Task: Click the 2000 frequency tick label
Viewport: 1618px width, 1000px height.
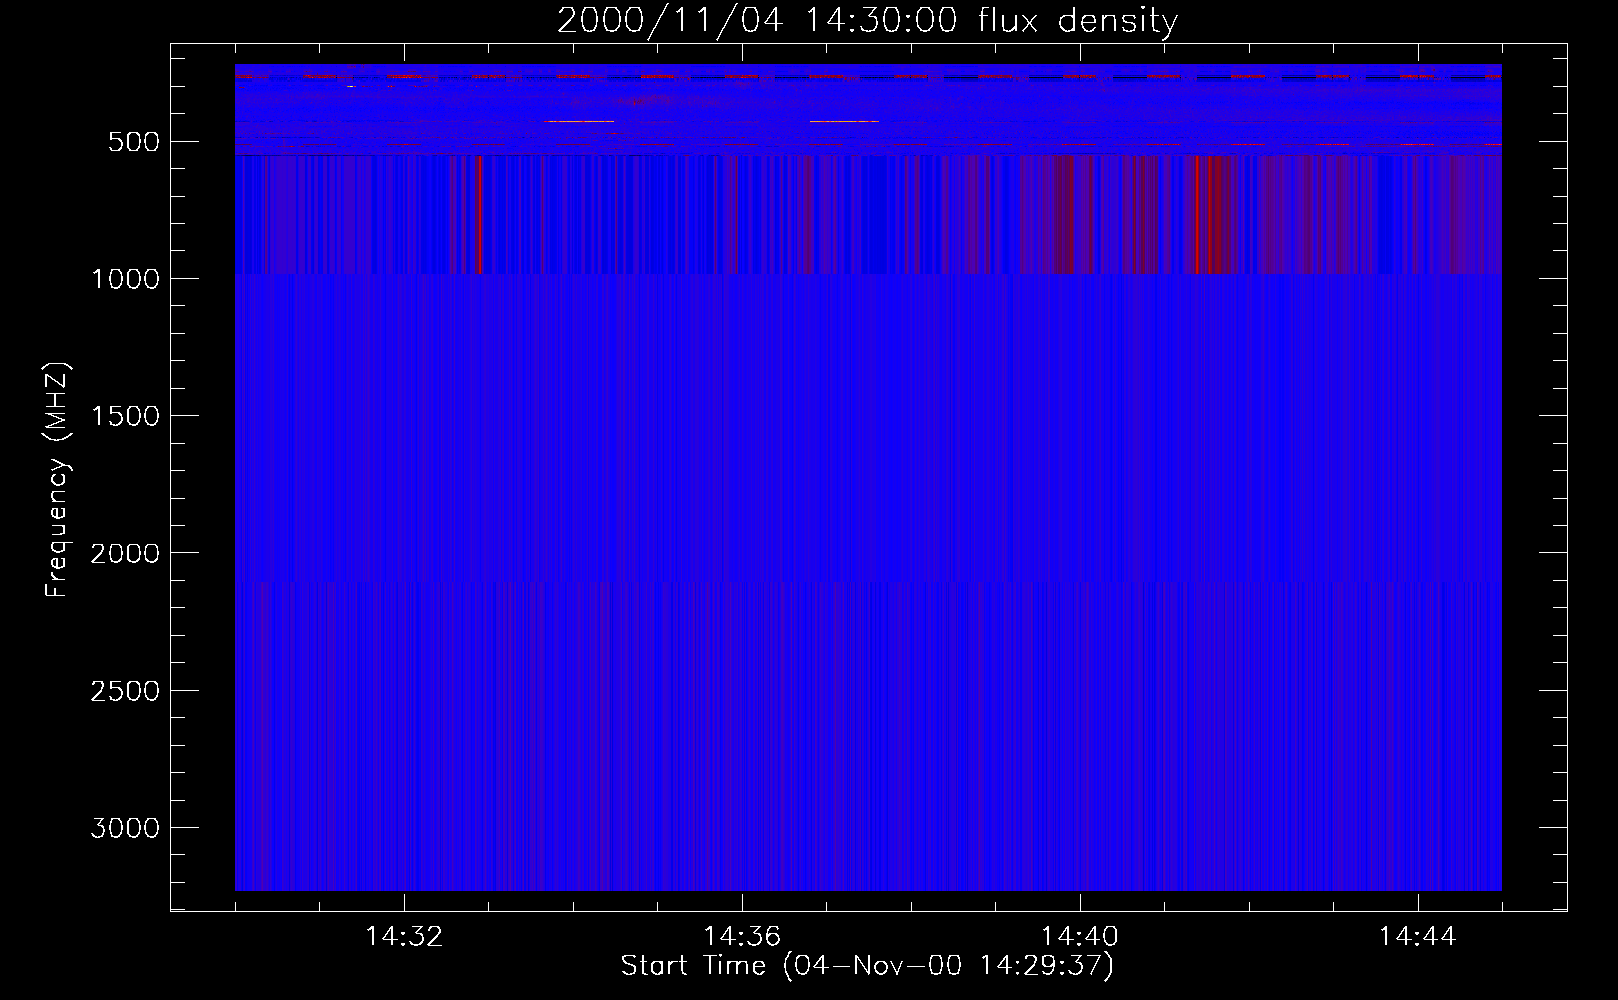Action: [125, 554]
